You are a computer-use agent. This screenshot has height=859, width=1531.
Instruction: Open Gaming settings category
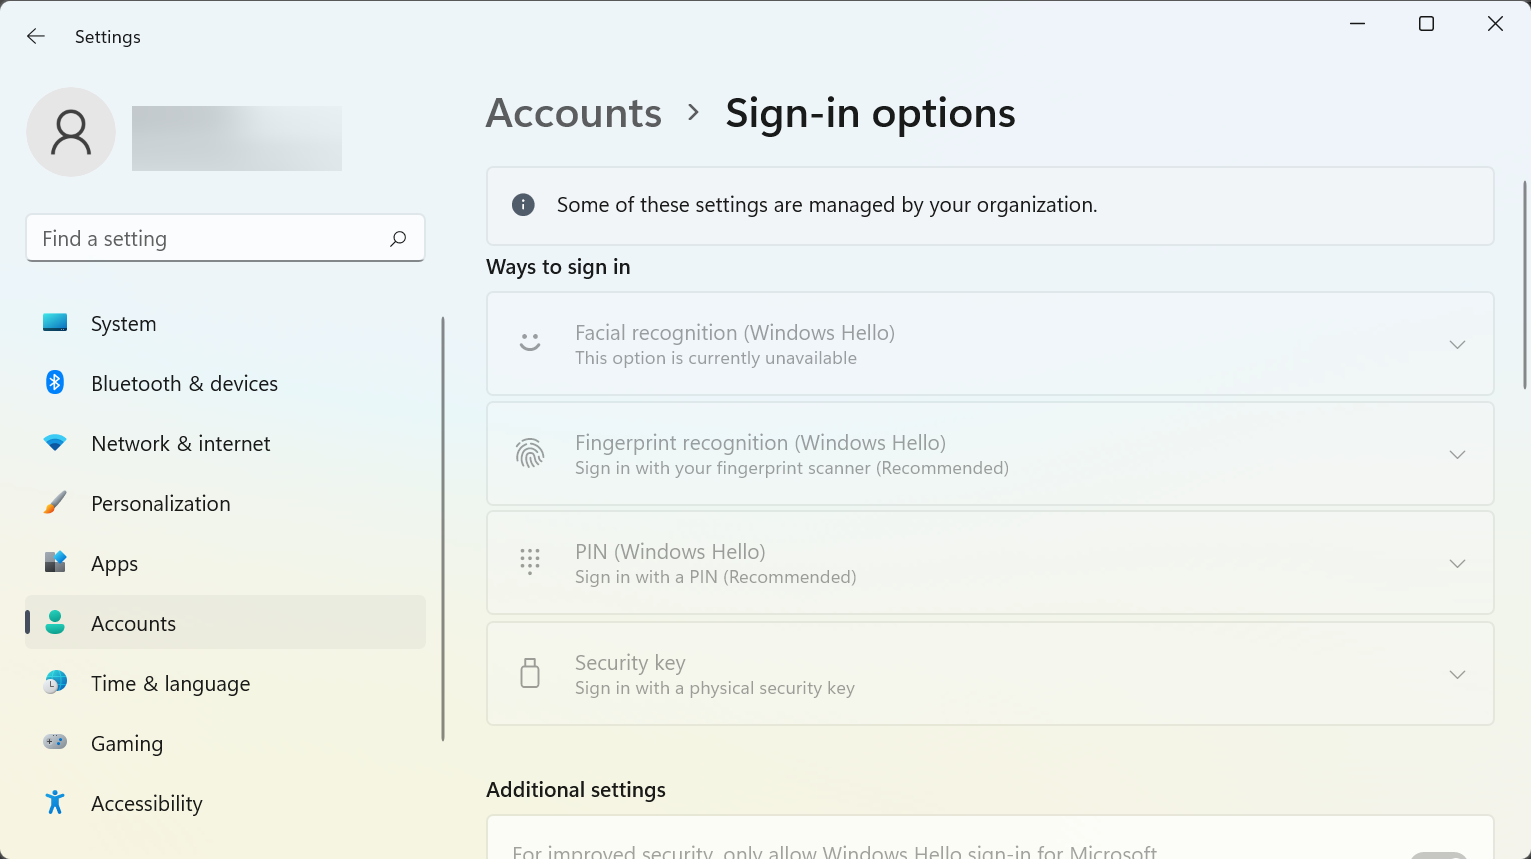[226, 743]
